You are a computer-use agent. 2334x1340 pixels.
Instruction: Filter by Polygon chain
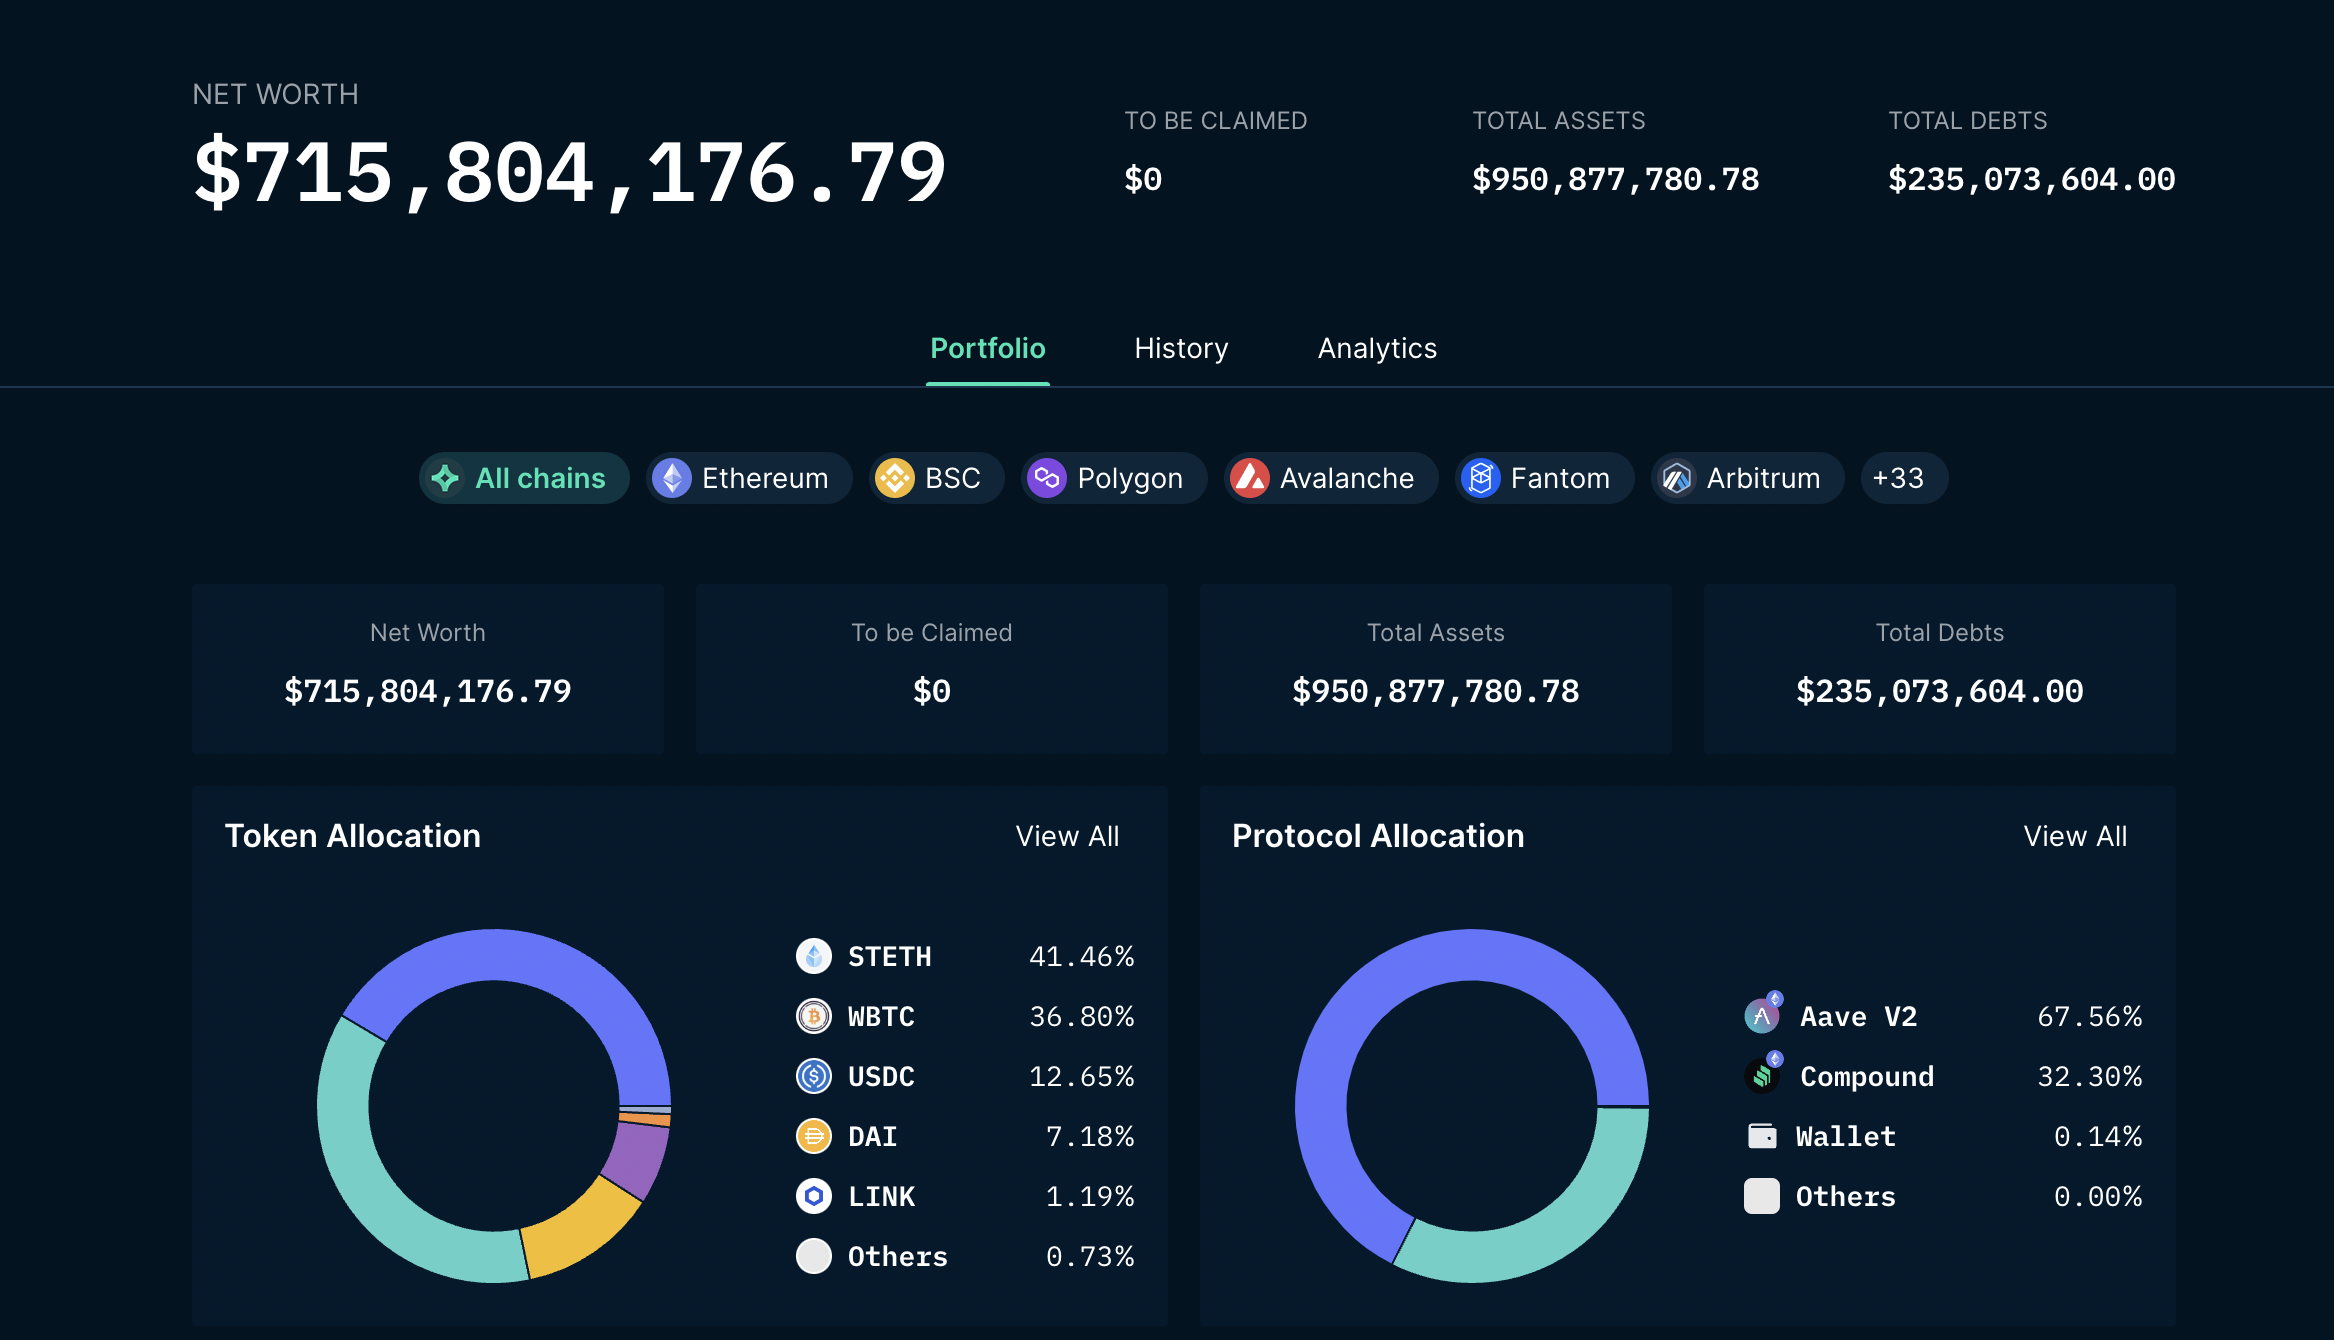pos(1114,478)
